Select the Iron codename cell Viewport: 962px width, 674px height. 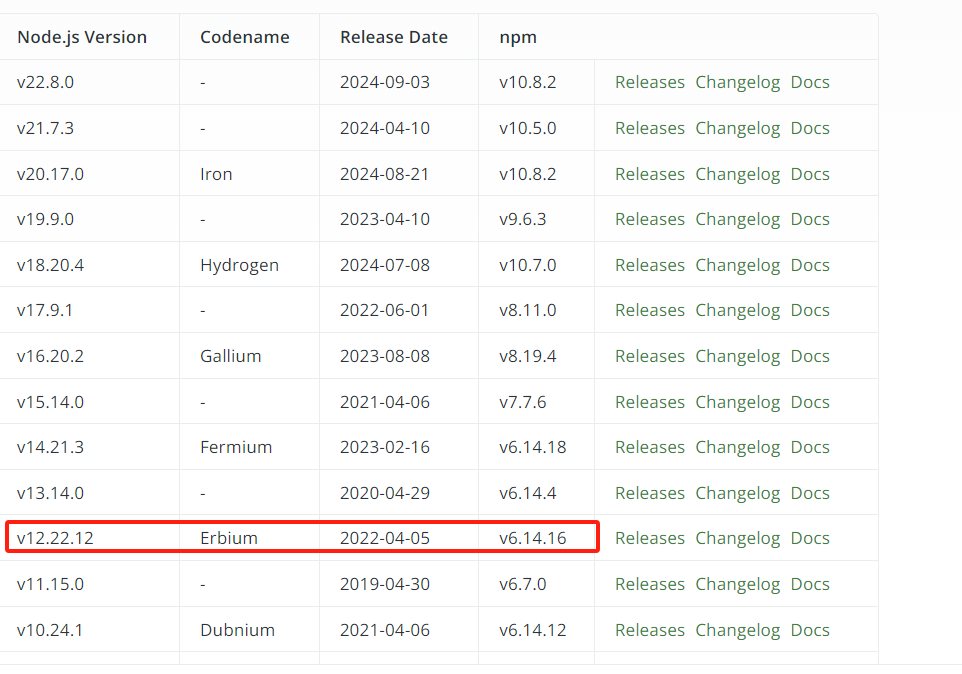point(216,174)
